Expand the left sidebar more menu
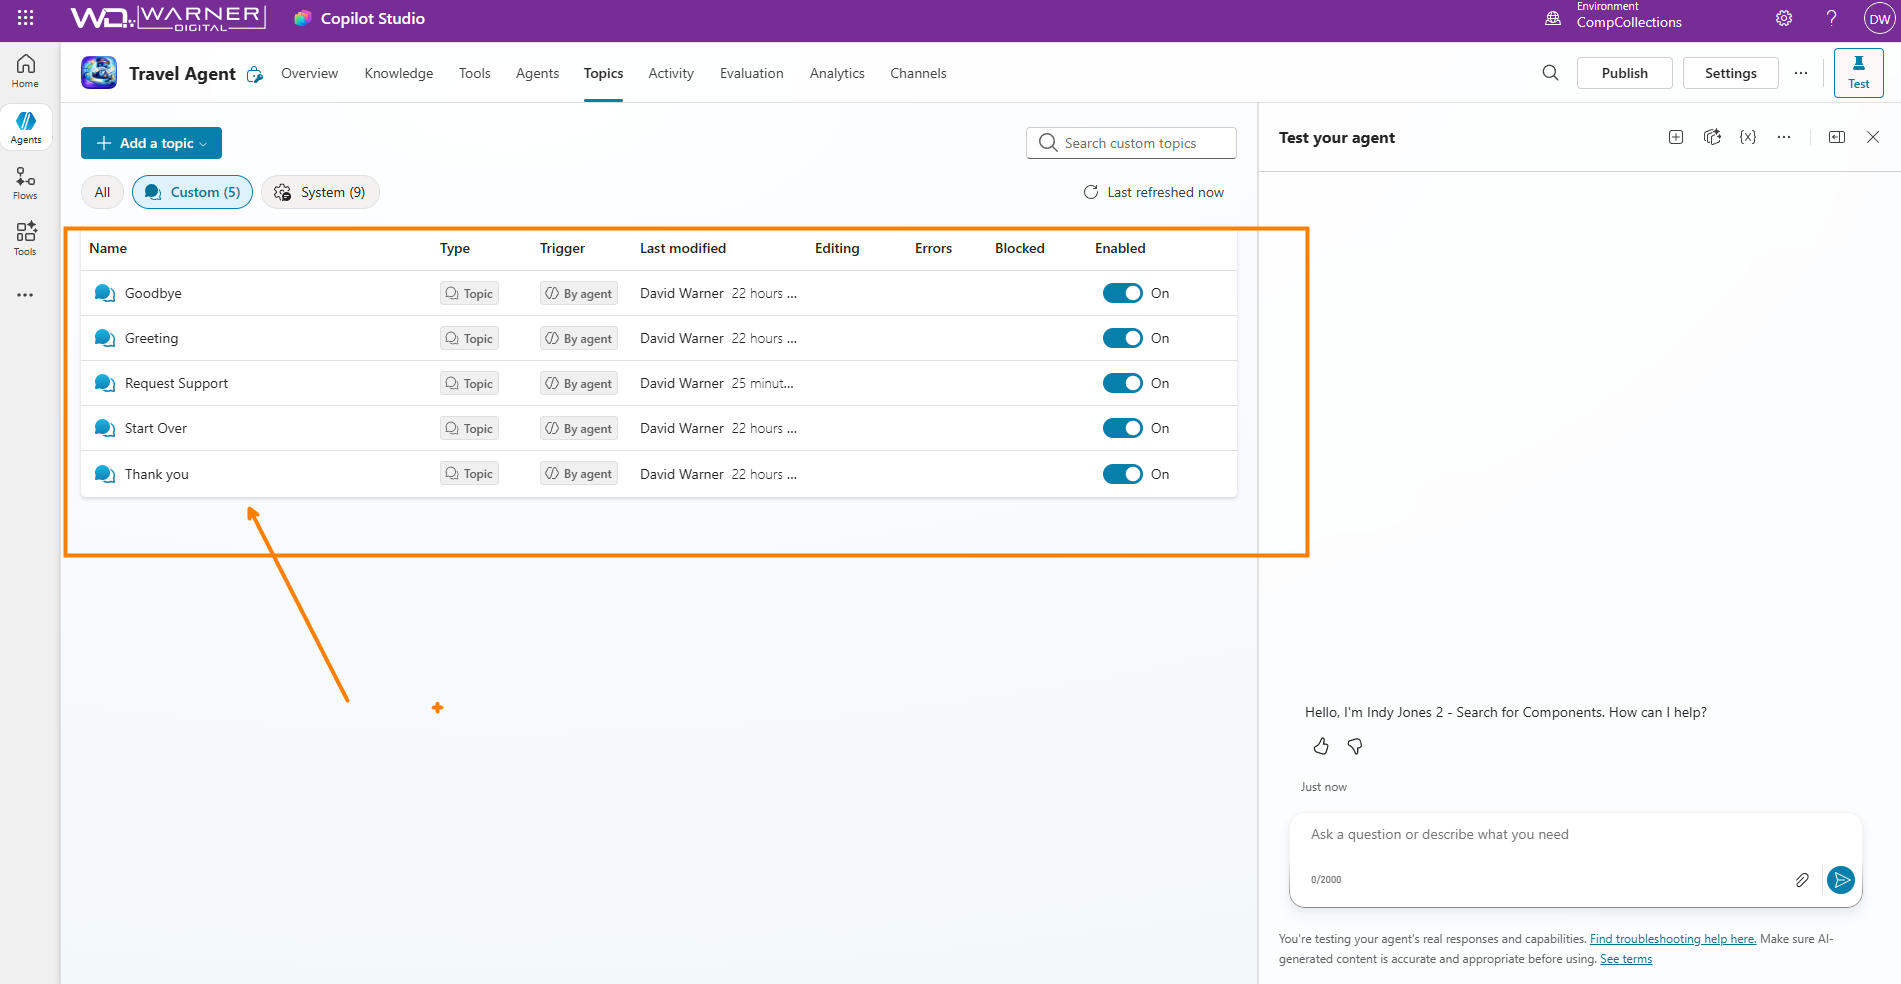The width and height of the screenshot is (1901, 984). [x=25, y=295]
